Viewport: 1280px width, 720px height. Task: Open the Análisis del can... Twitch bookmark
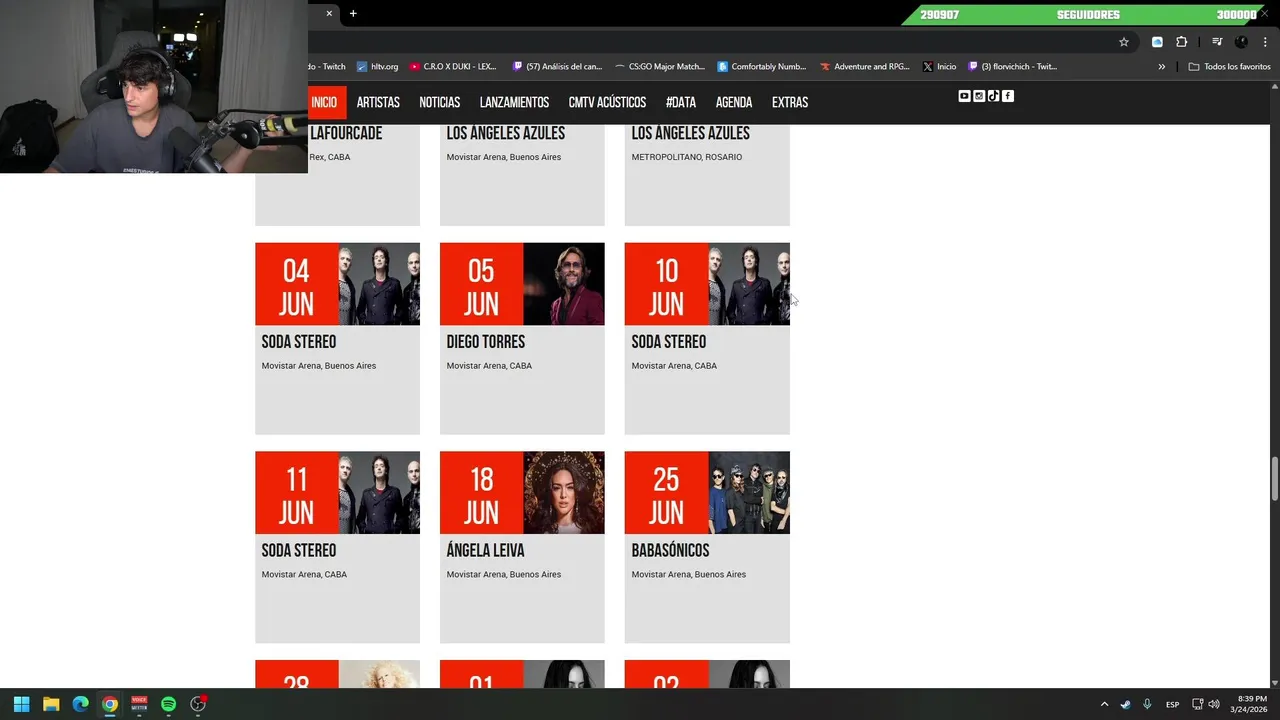coord(557,67)
